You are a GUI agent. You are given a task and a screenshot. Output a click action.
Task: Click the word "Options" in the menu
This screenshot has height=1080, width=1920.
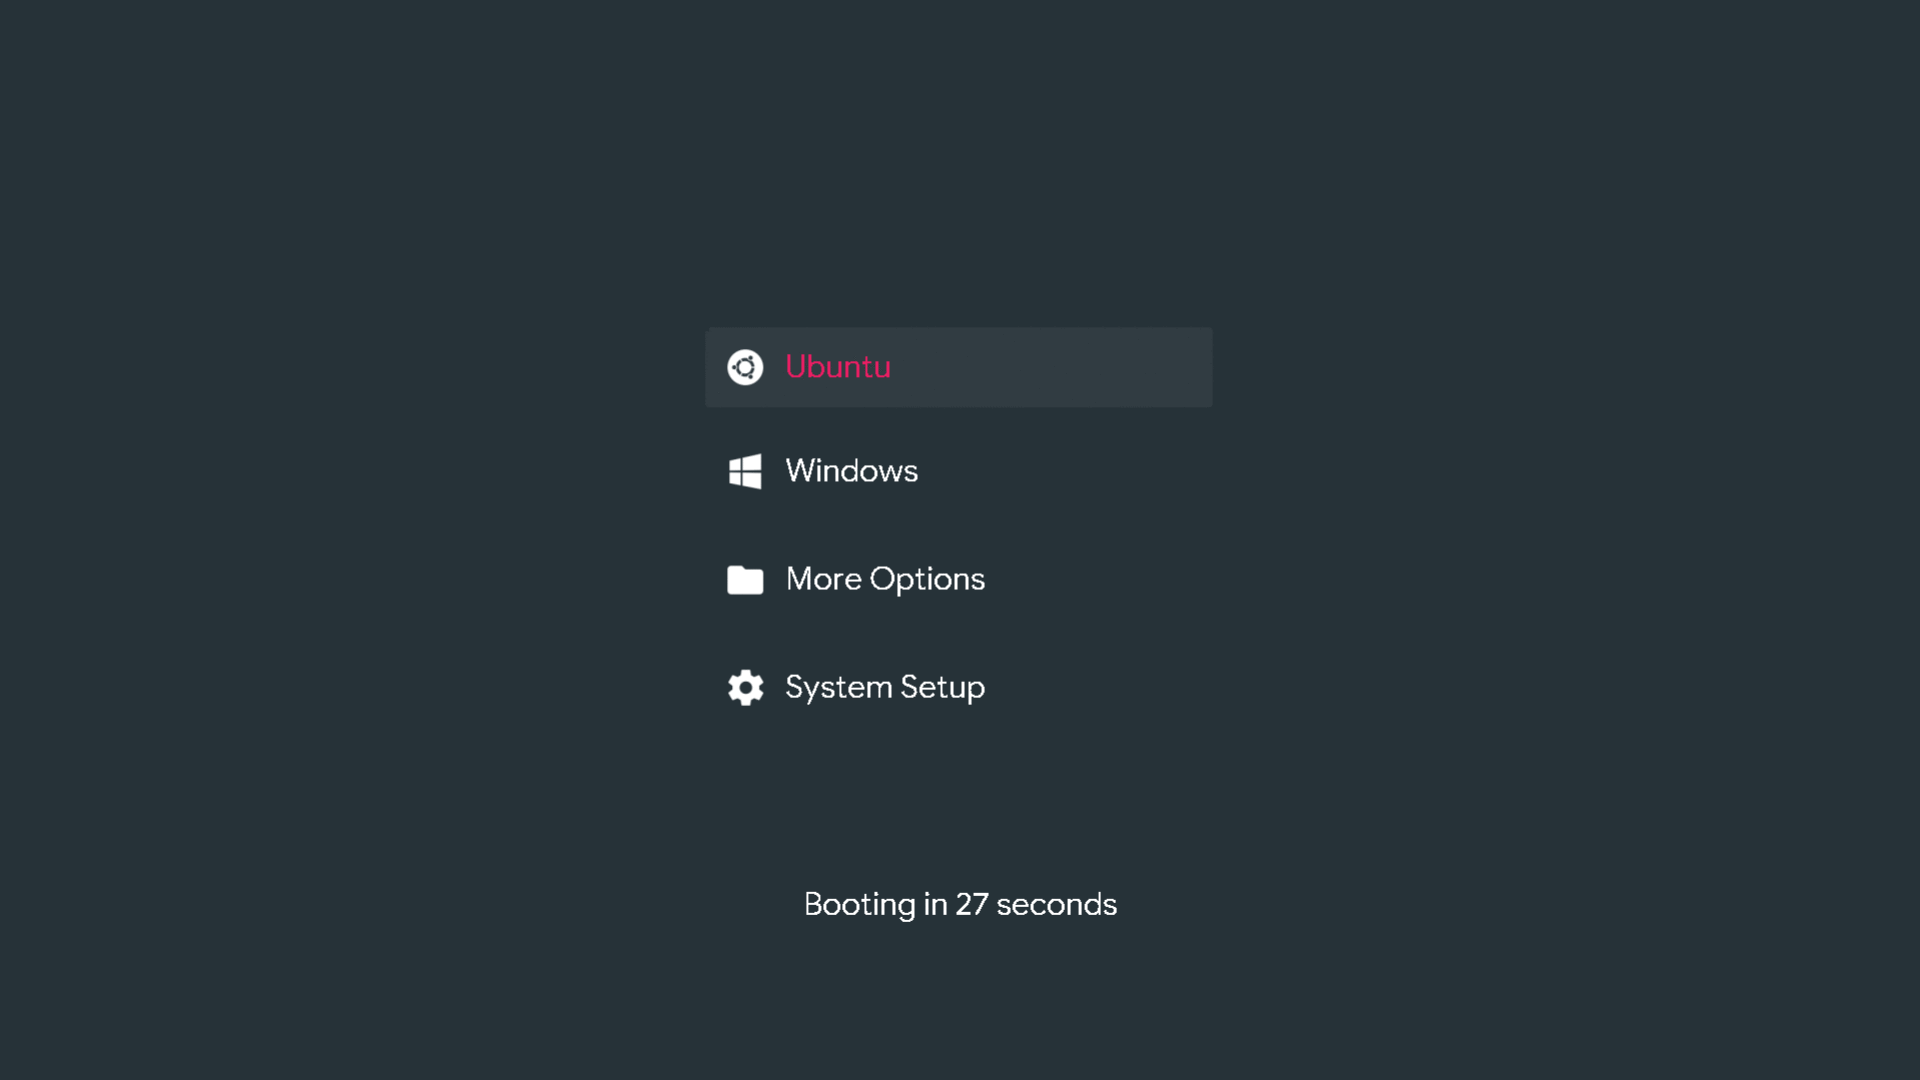pyautogui.click(x=927, y=579)
